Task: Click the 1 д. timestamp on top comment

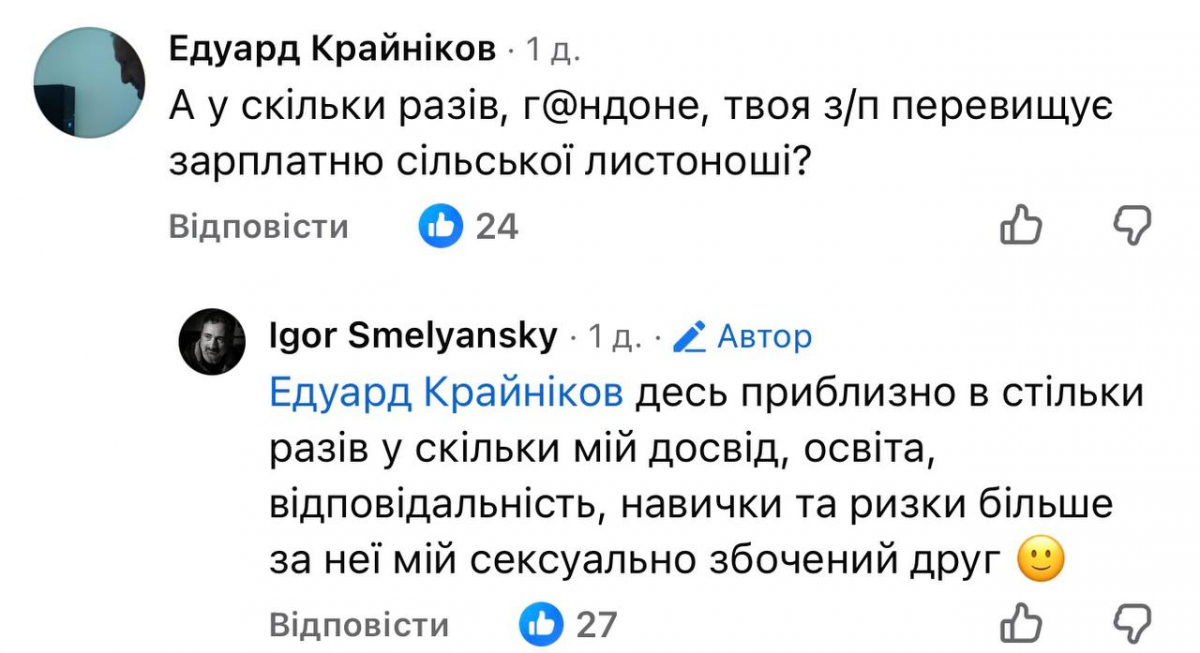Action: pyautogui.click(x=553, y=50)
